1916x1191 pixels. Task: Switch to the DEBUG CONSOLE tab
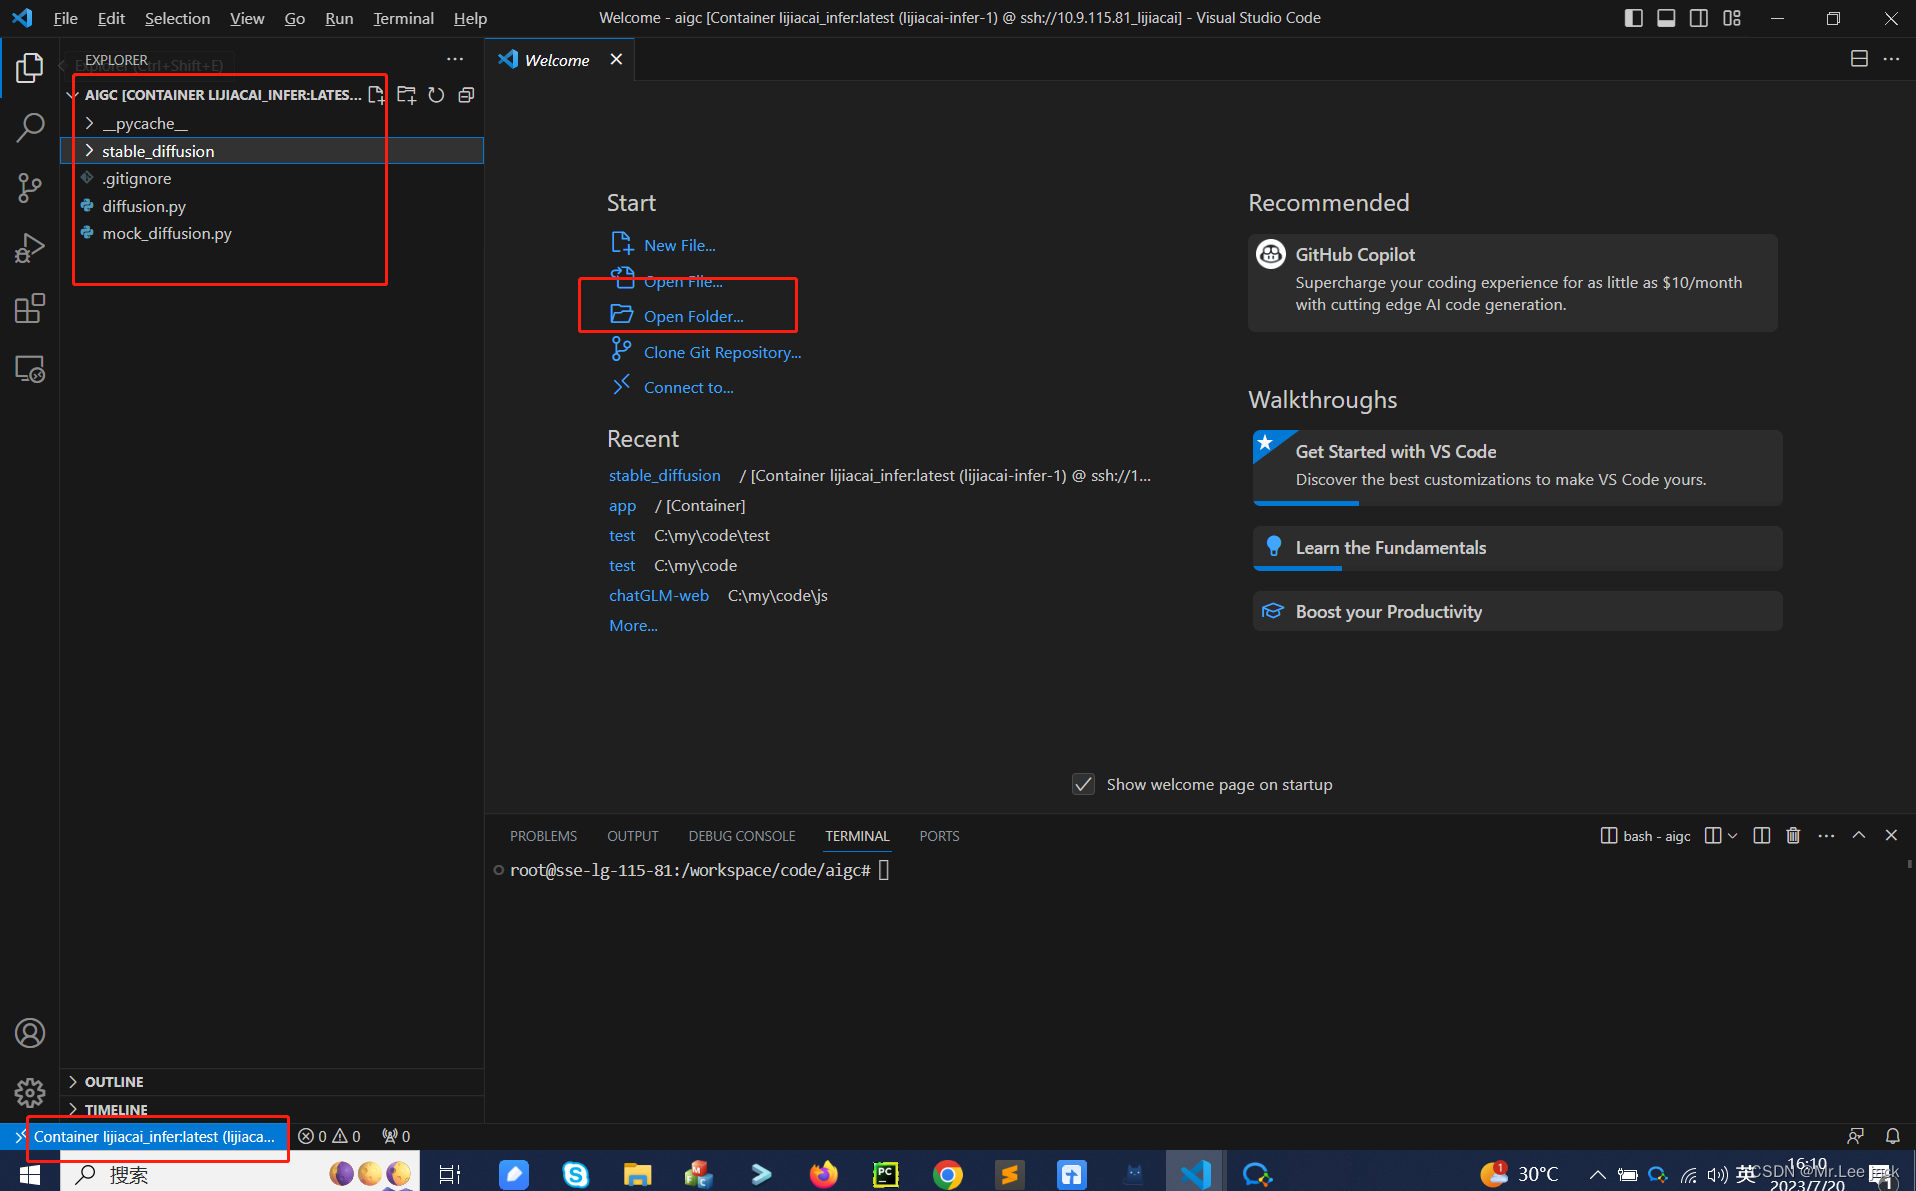coord(742,836)
